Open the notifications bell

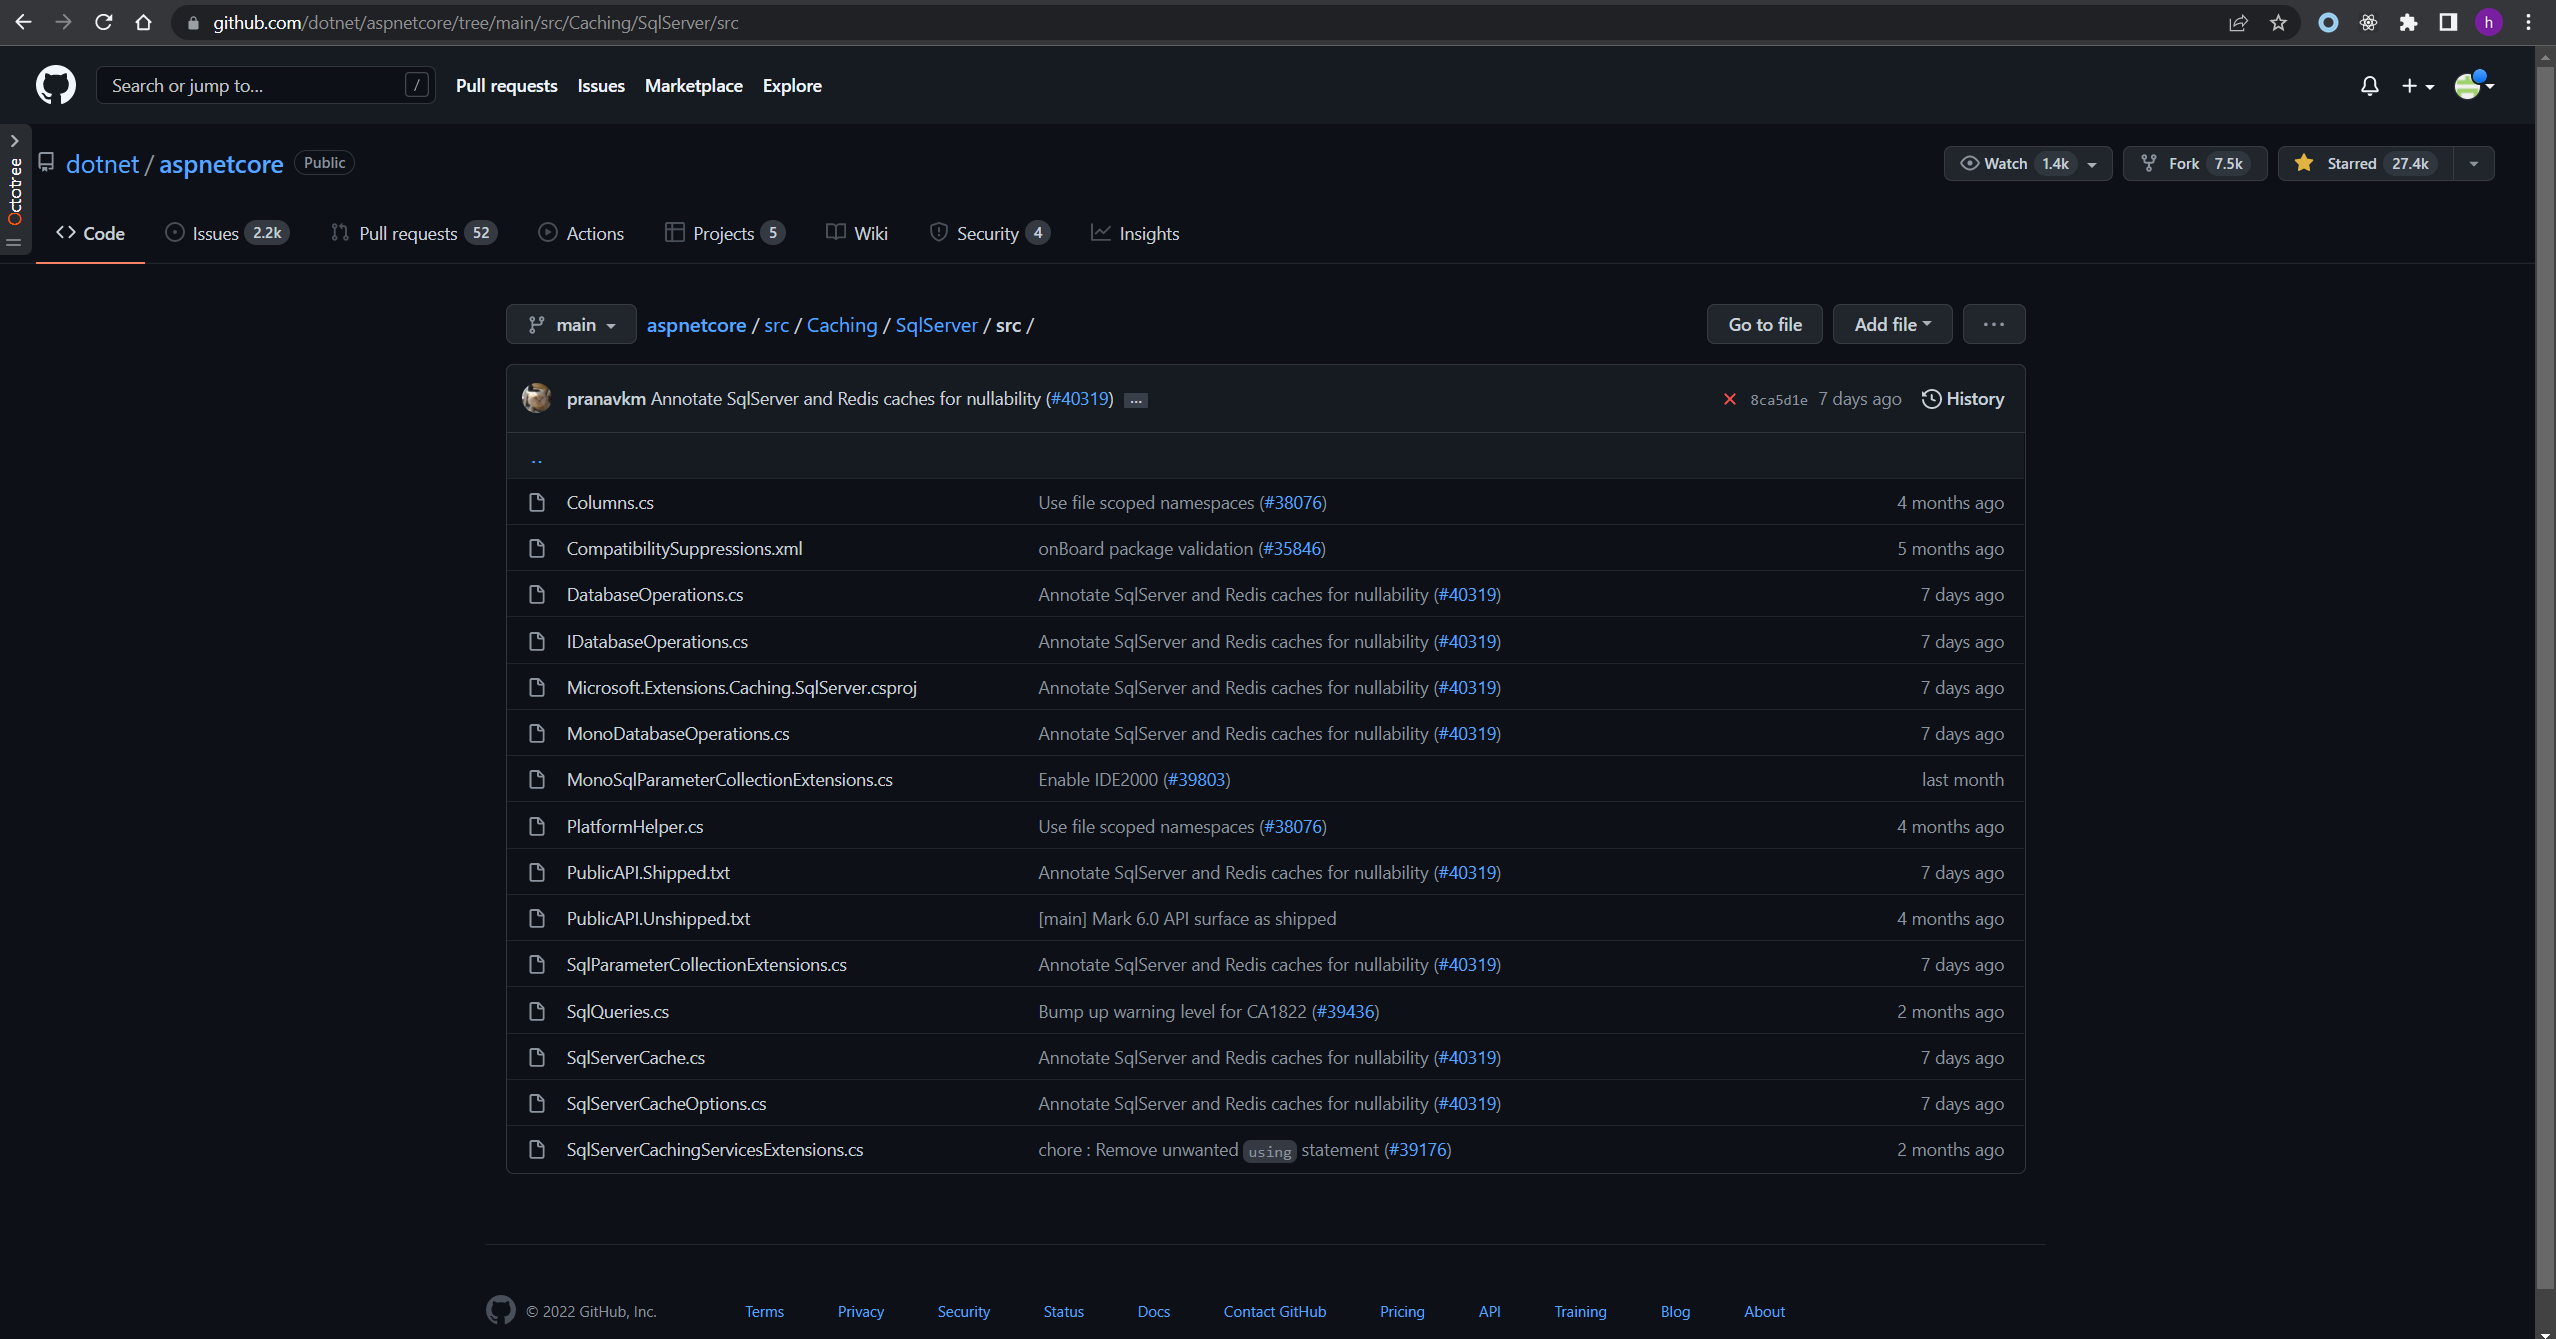pos(2369,86)
